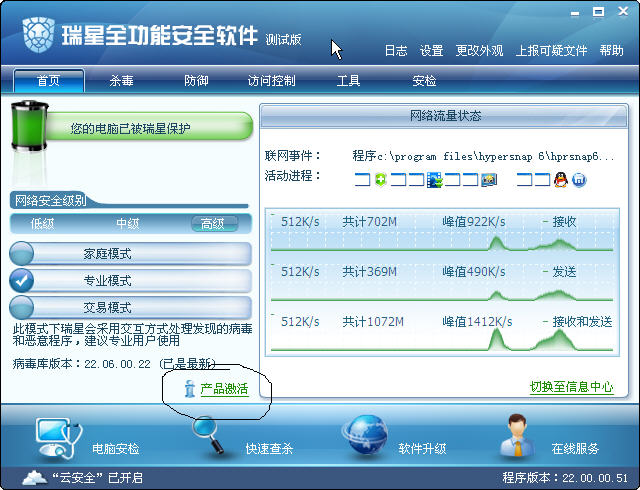Click the 峰值1412K/s value
This screenshot has width=640, height=490.
click(477, 322)
